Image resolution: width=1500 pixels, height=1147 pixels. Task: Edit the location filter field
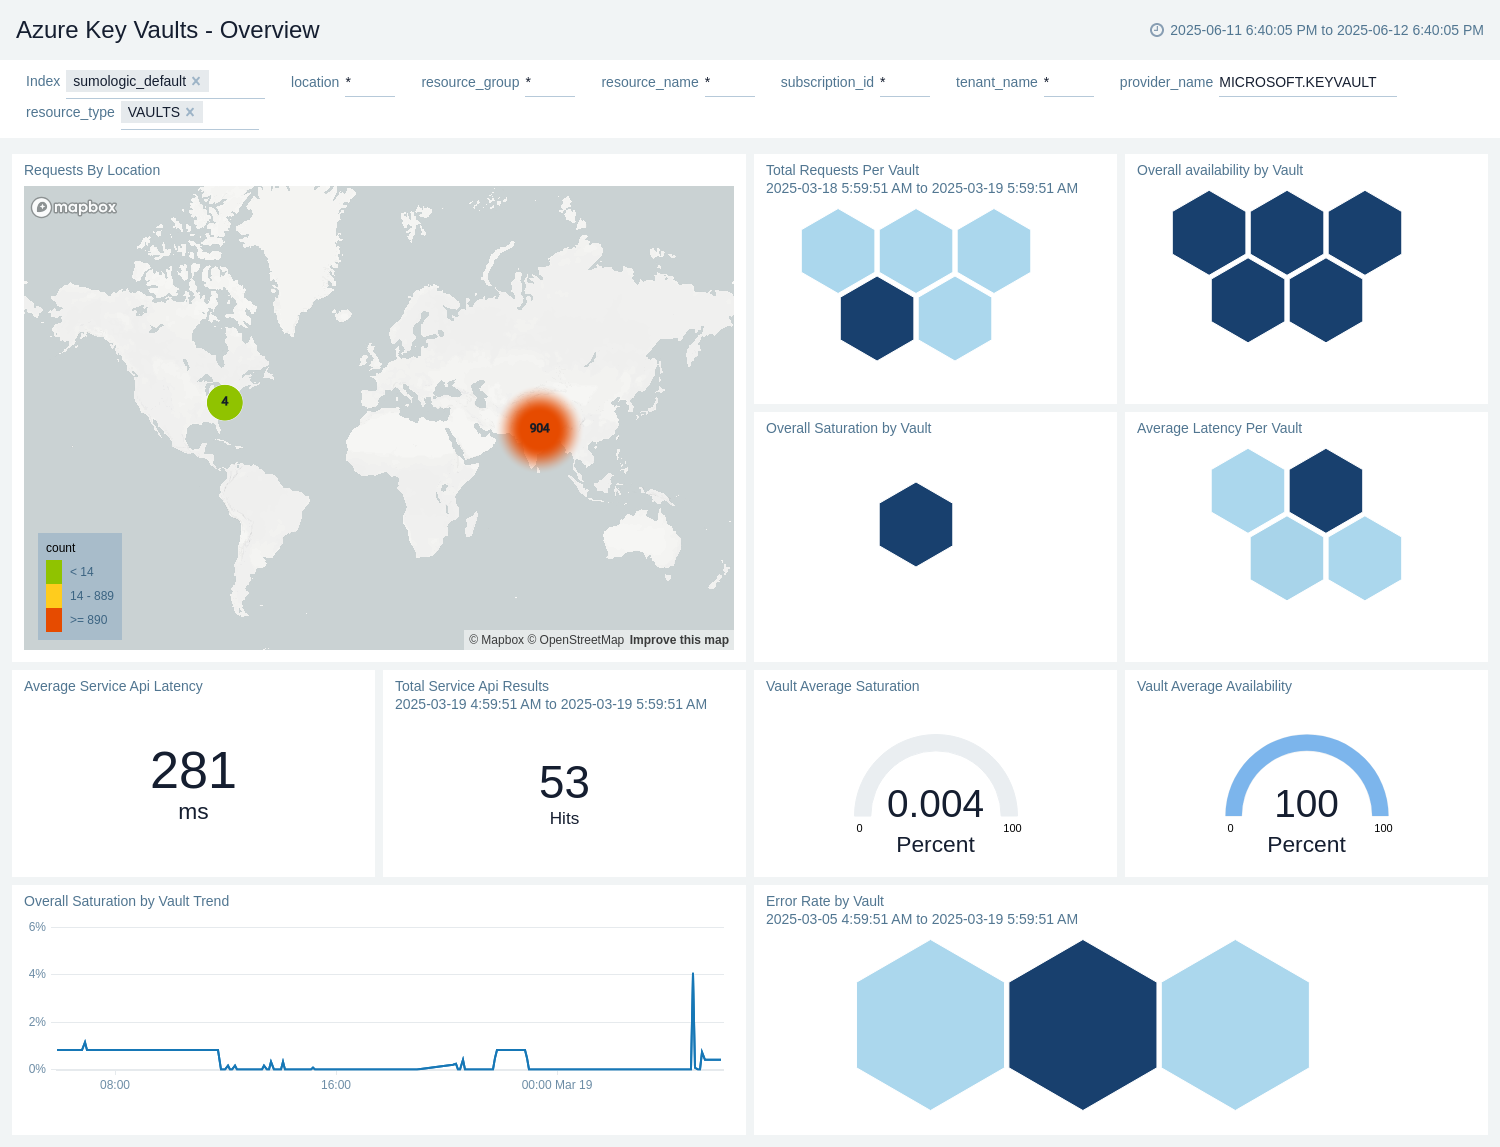coord(370,82)
